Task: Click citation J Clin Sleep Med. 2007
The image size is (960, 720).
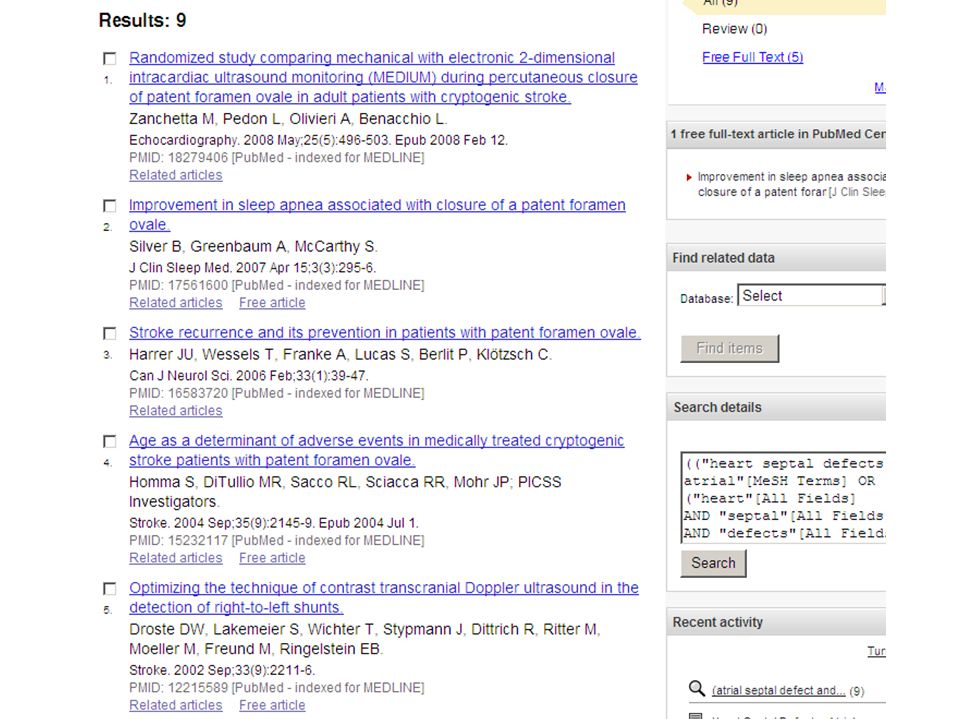Action: click(x=252, y=268)
